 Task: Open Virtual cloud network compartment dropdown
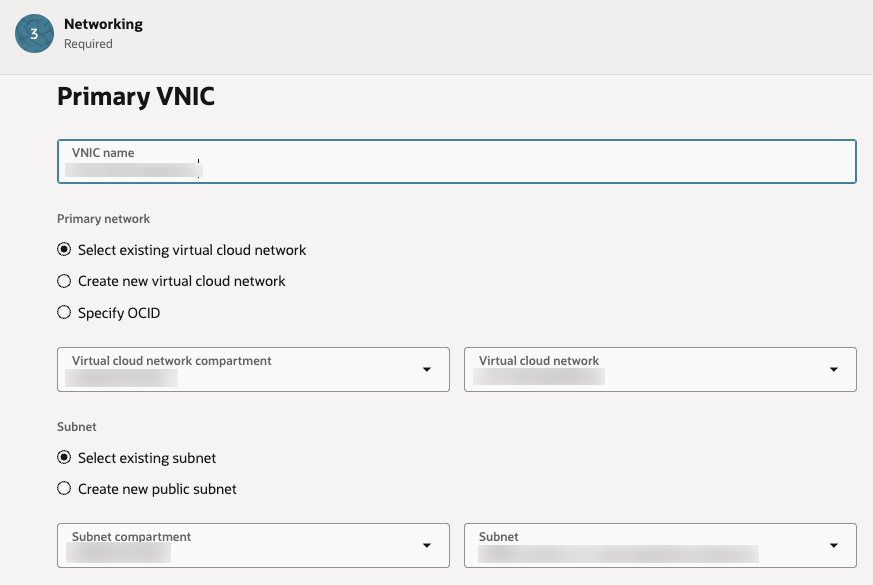(253, 370)
